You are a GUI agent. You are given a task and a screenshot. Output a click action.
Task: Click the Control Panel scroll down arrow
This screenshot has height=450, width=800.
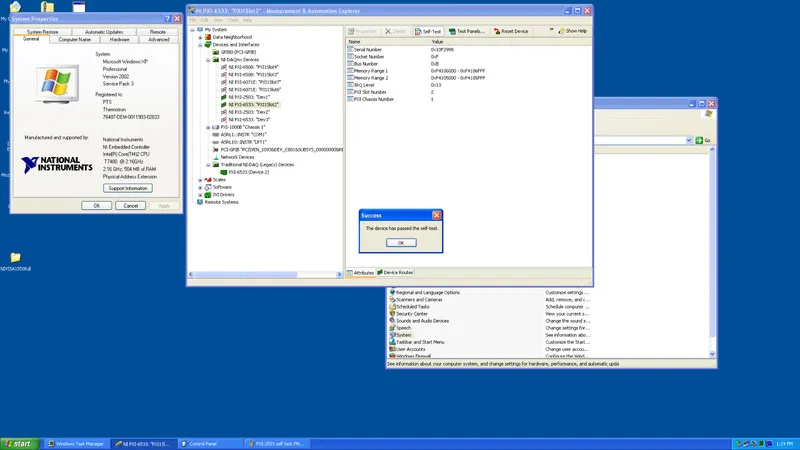(712, 354)
